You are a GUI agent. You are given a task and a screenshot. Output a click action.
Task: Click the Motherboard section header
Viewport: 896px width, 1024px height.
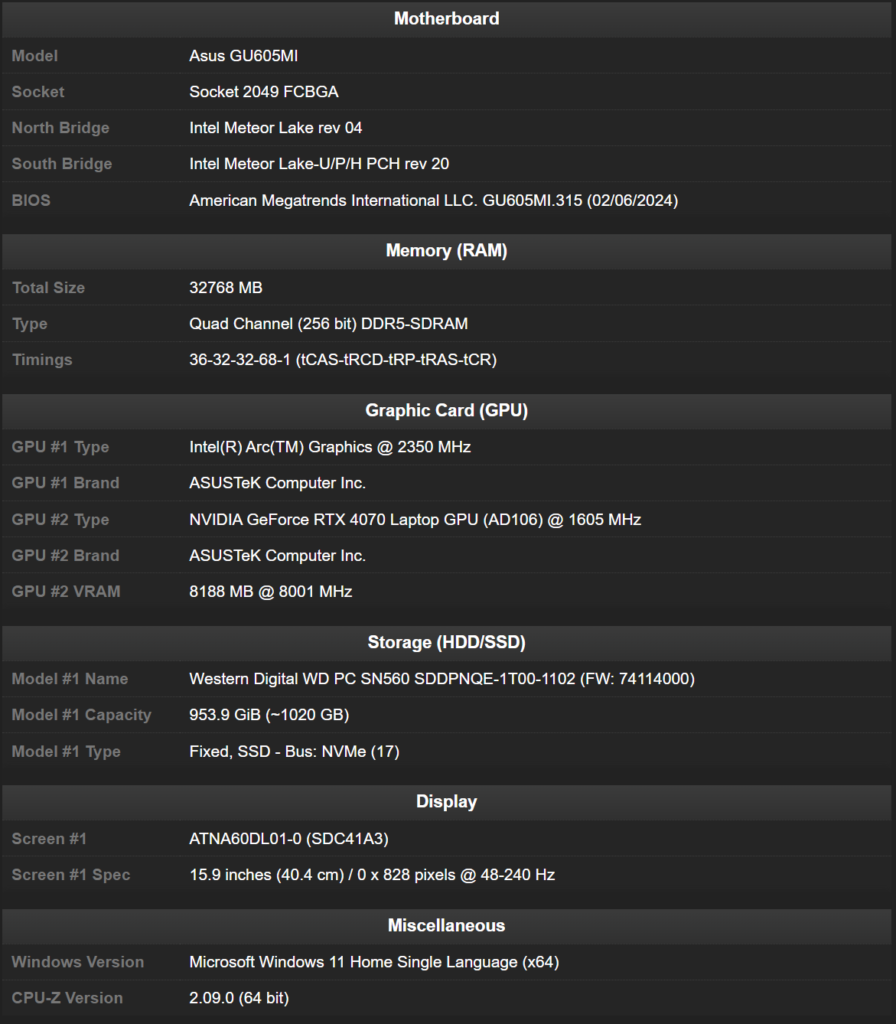click(x=446, y=18)
